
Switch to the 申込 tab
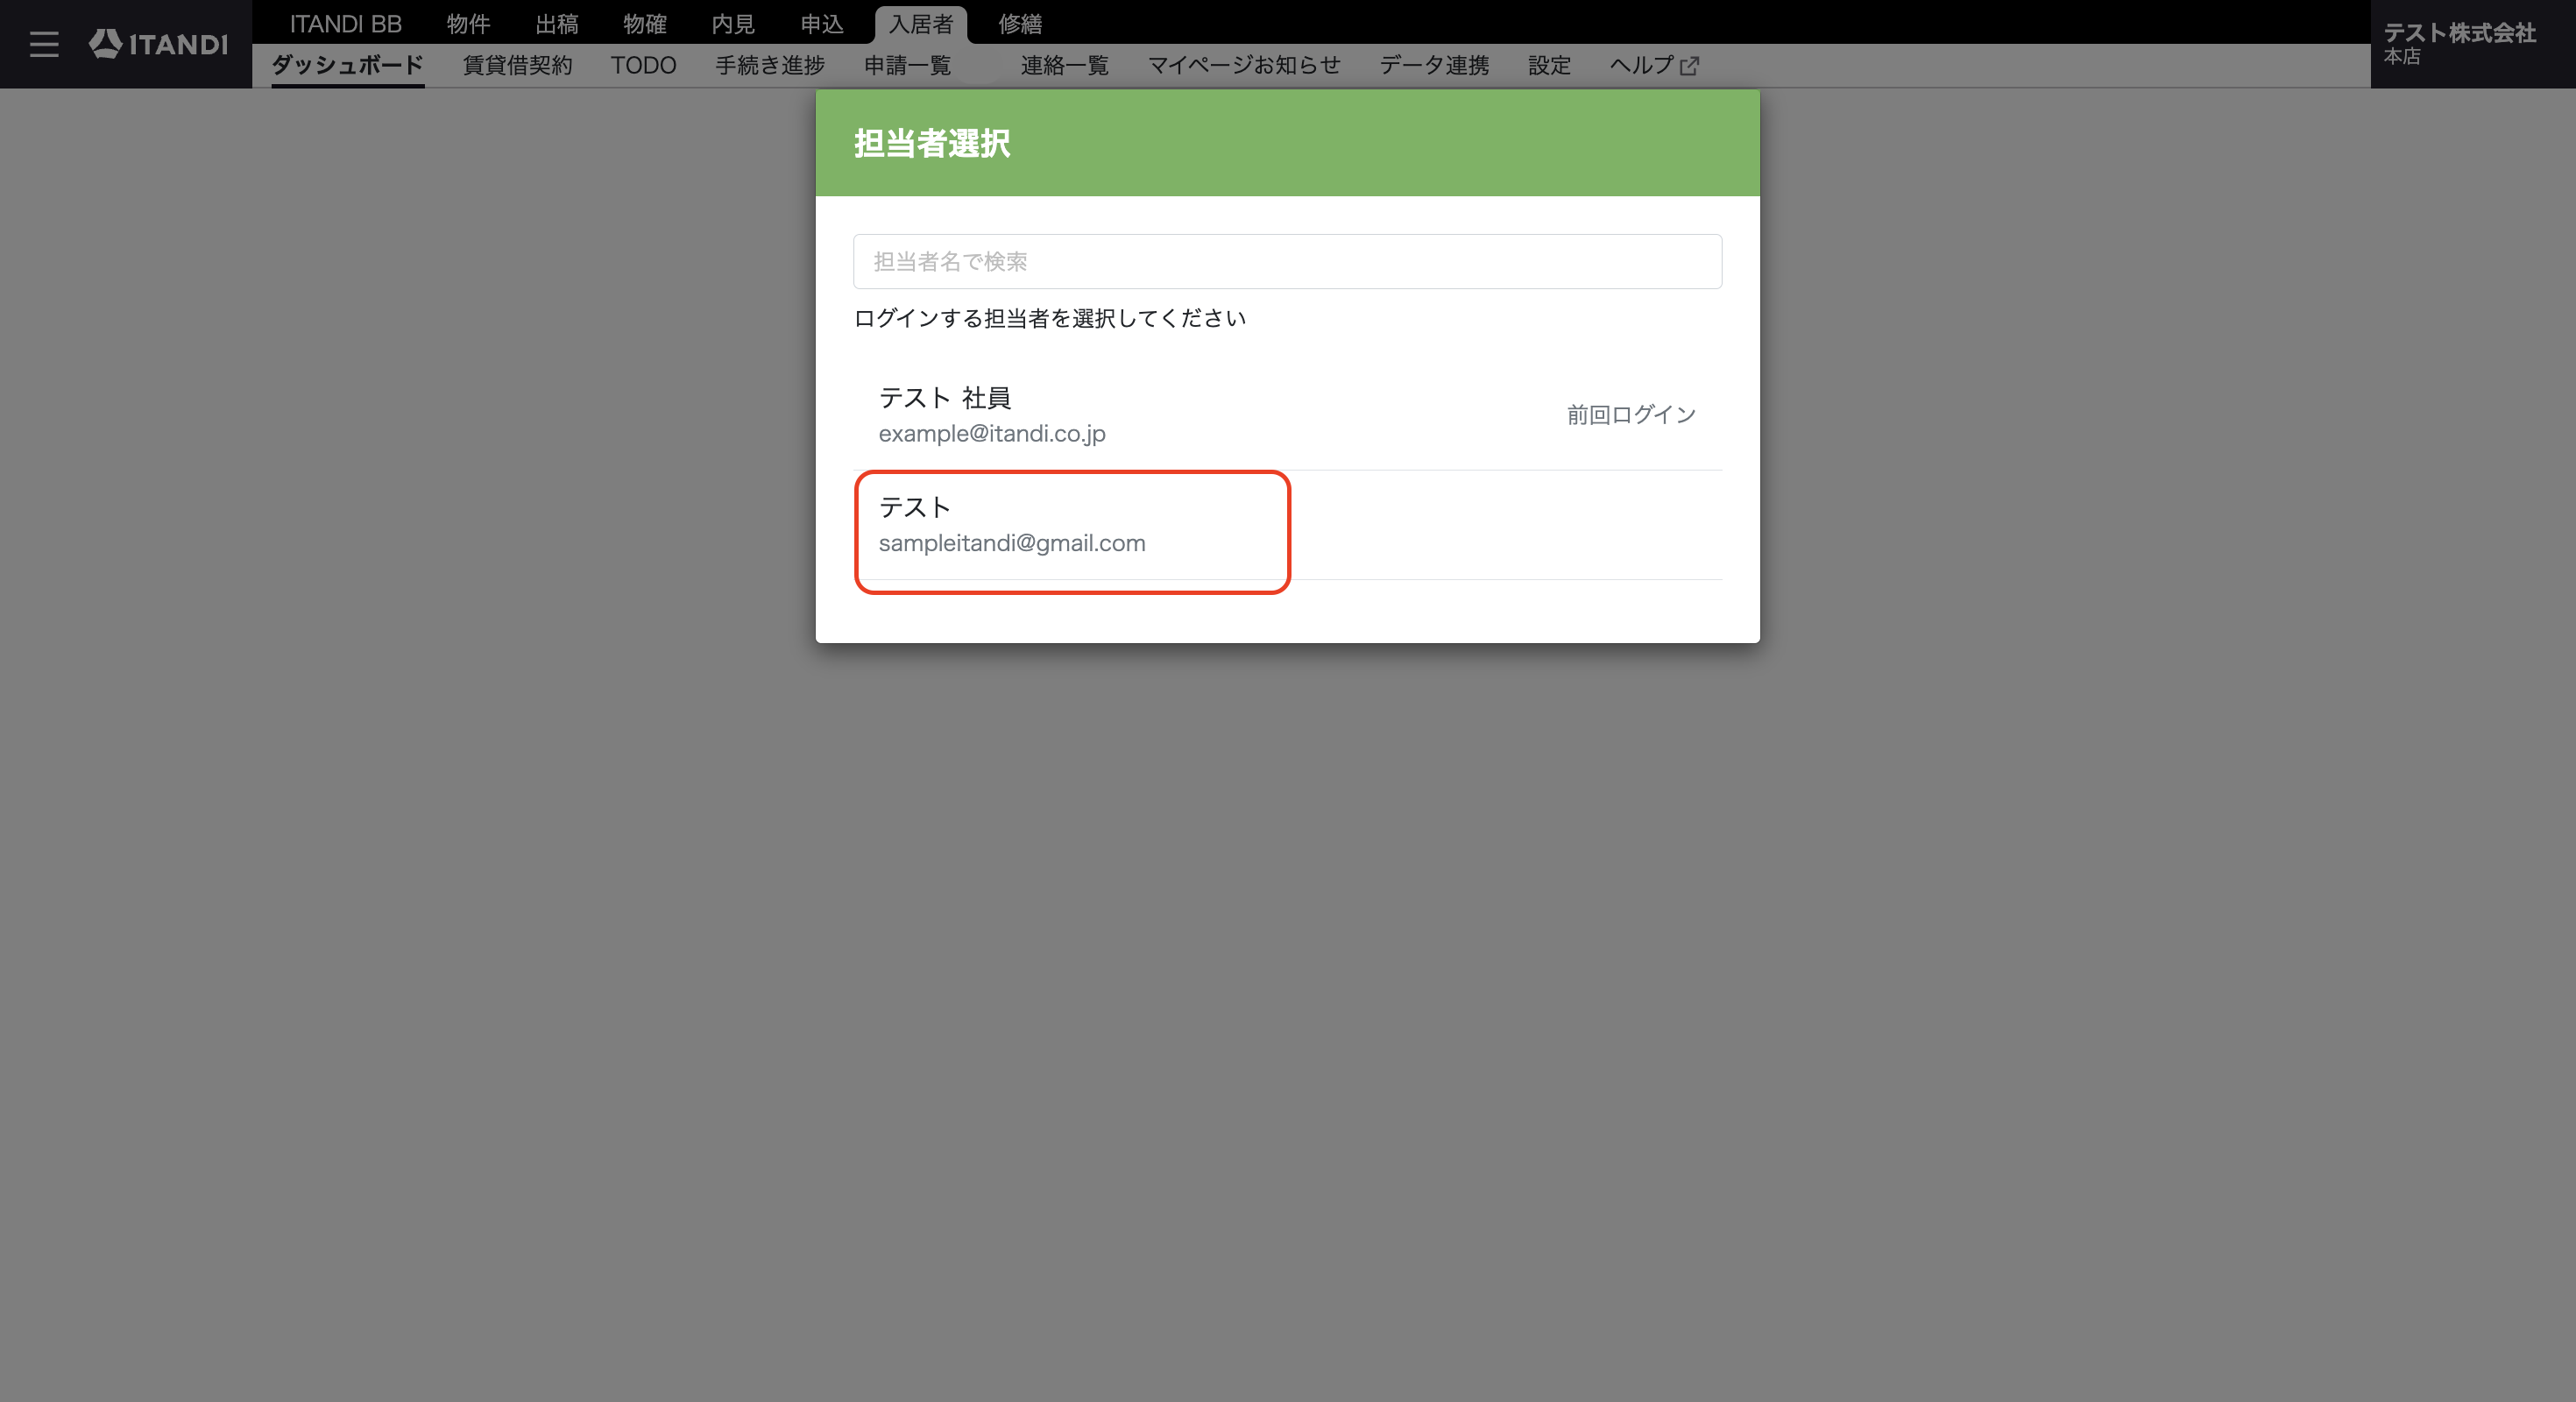822,24
